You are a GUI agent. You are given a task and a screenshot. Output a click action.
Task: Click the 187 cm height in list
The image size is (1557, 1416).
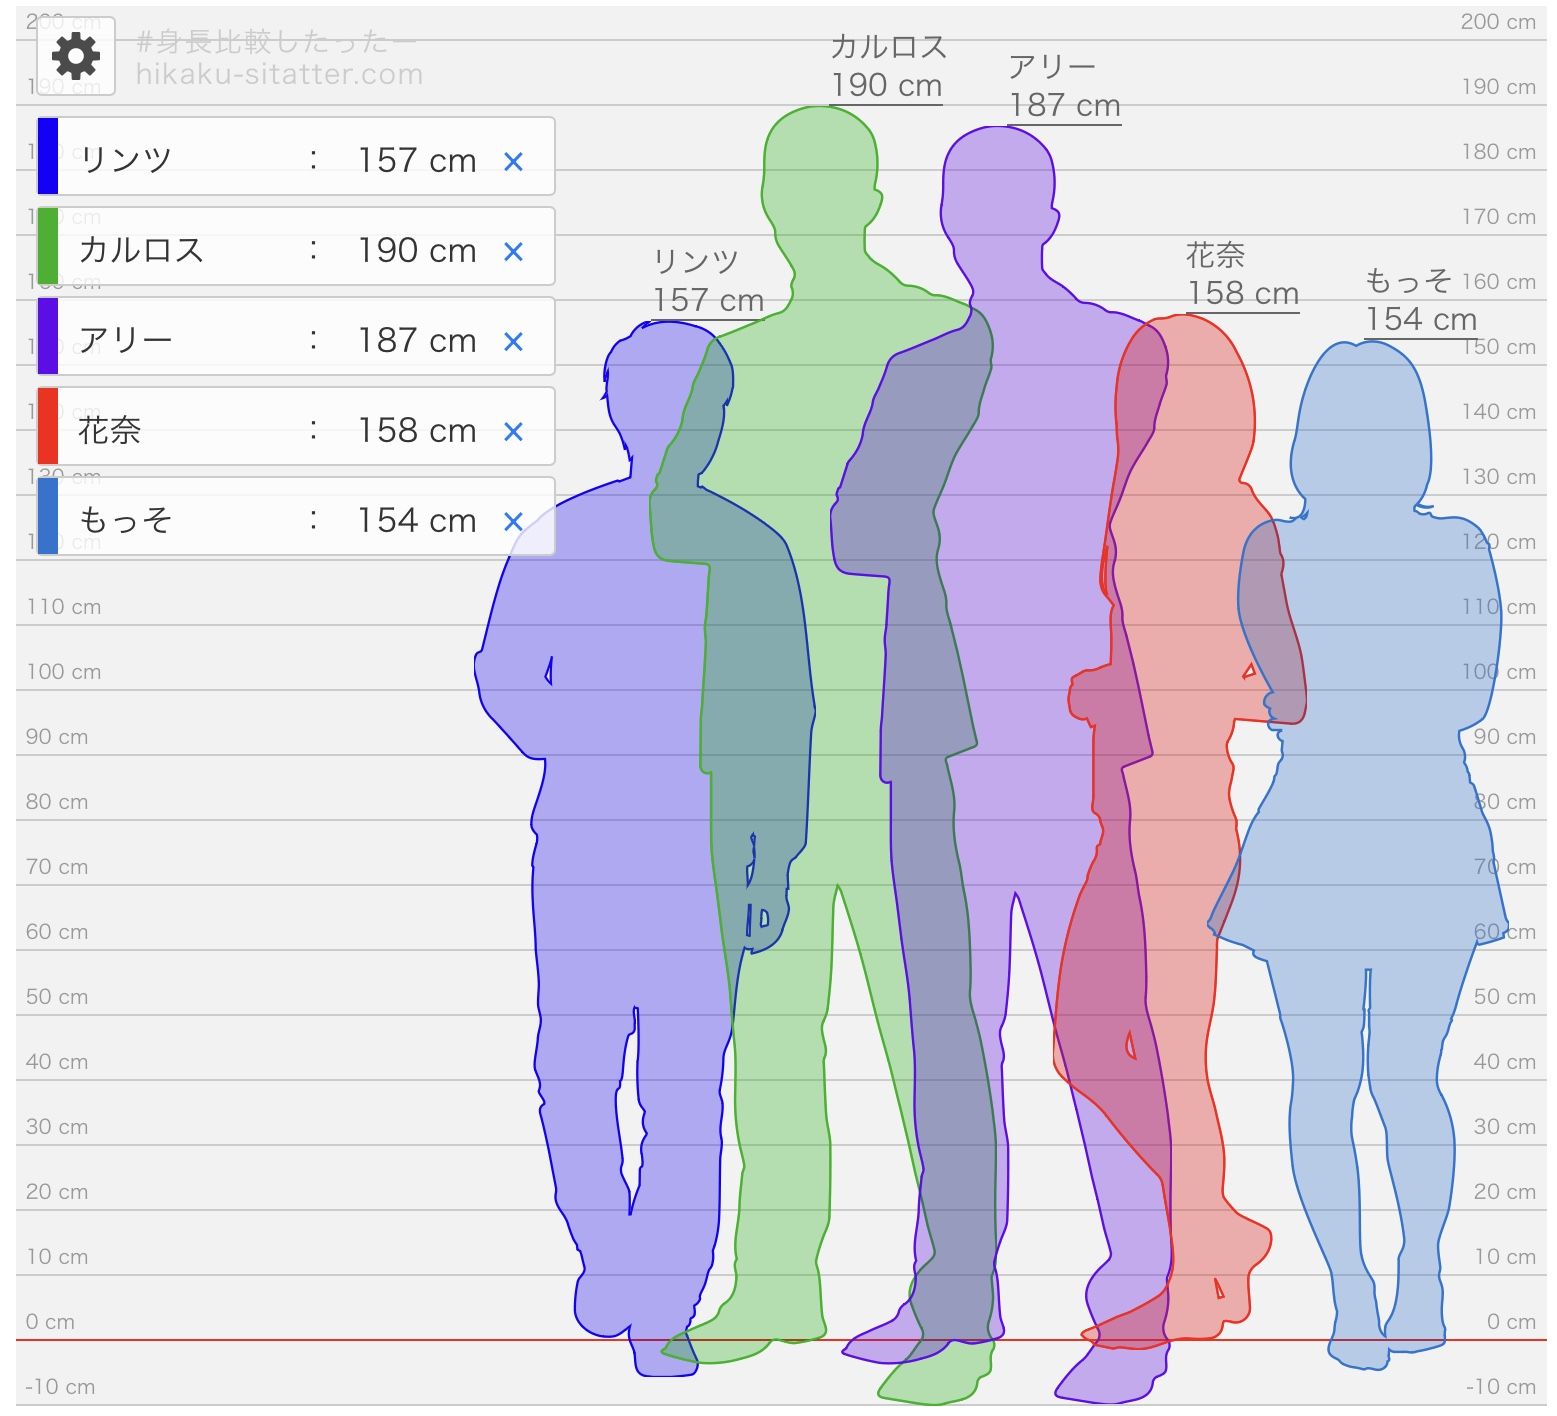coord(417,340)
